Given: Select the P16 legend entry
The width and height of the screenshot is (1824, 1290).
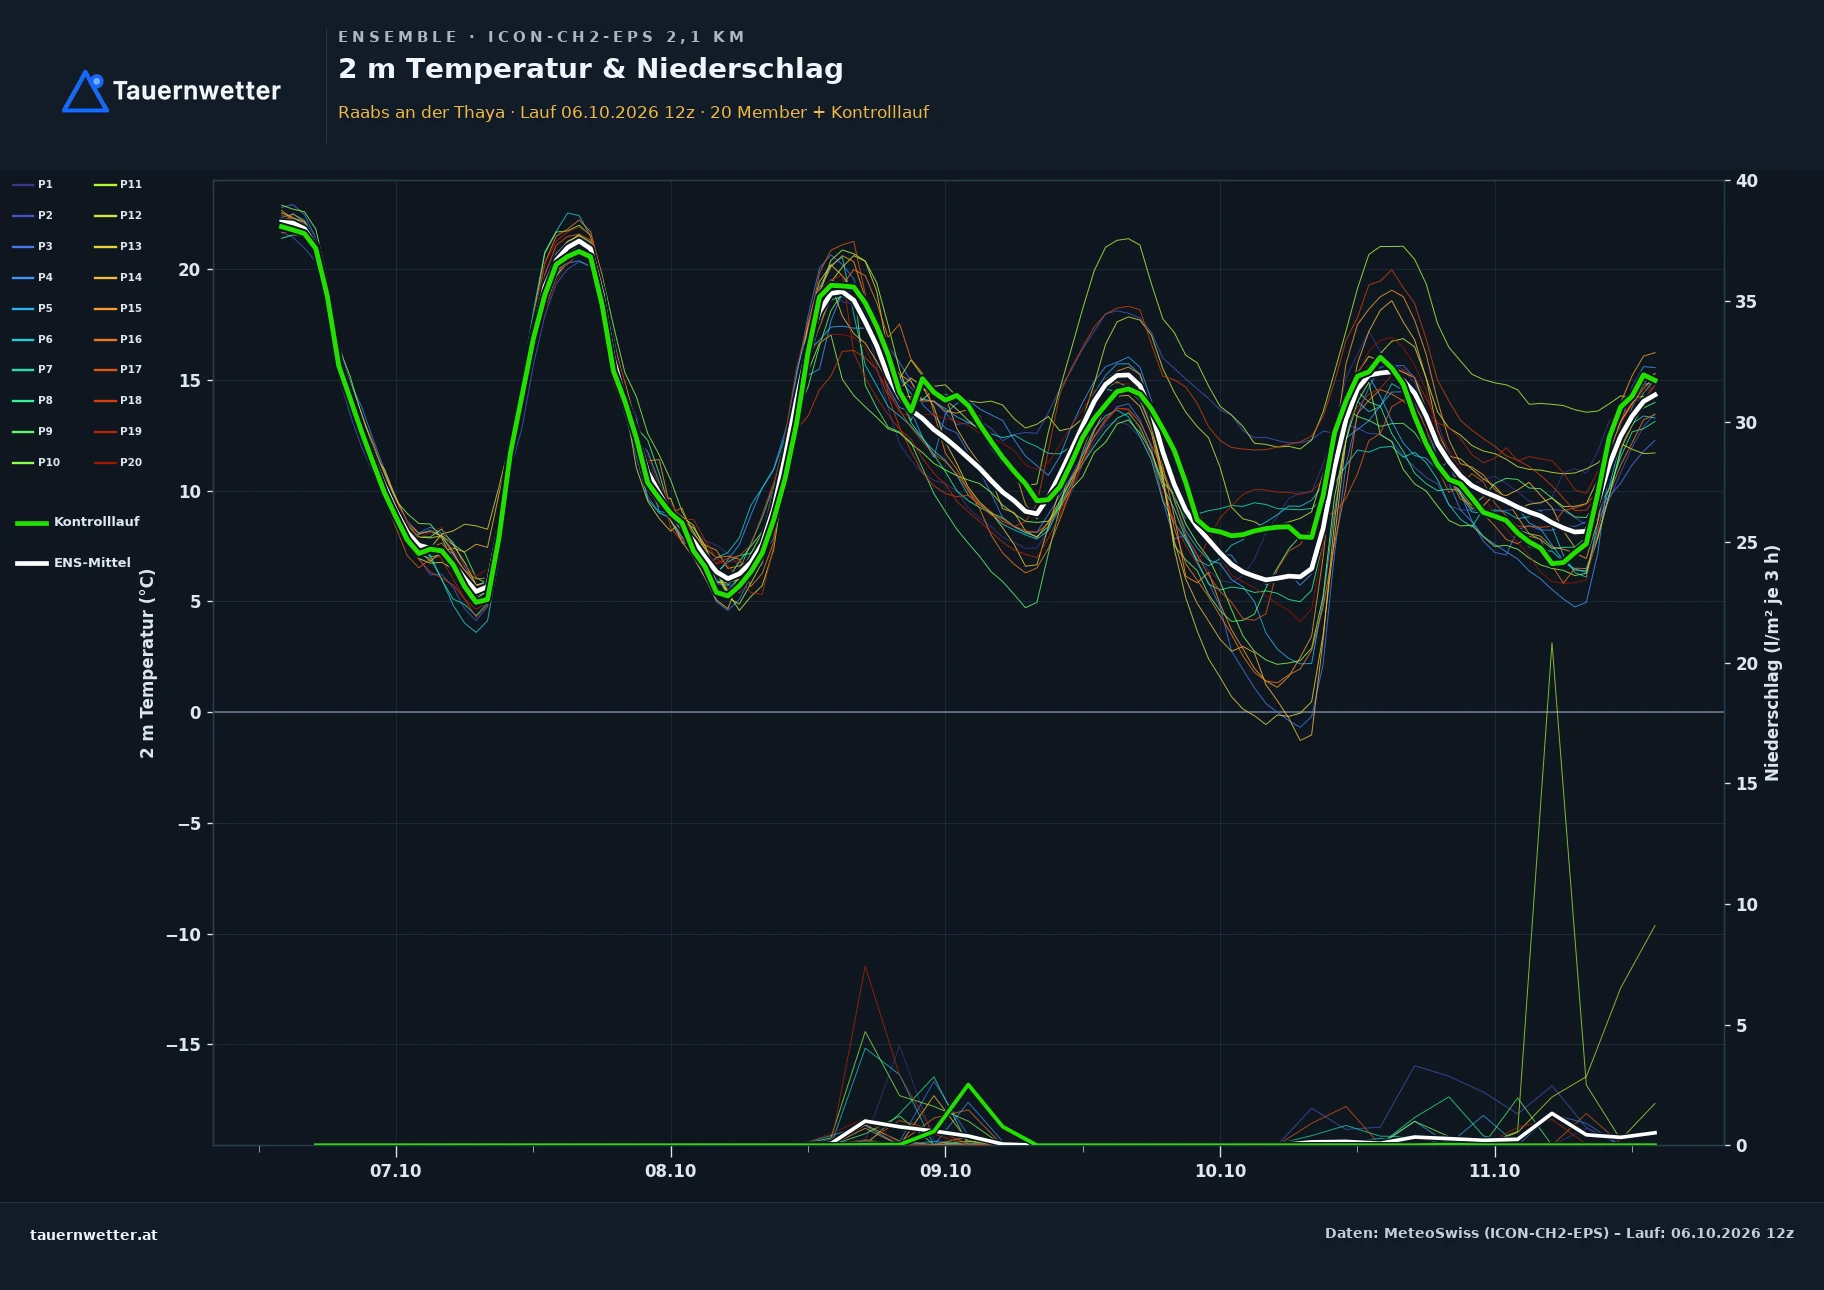Looking at the screenshot, I should click(118, 339).
